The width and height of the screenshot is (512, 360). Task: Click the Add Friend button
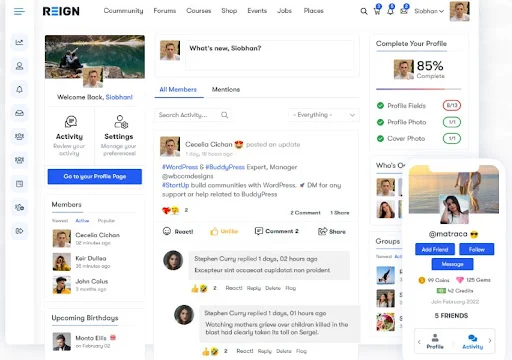pyautogui.click(x=435, y=249)
